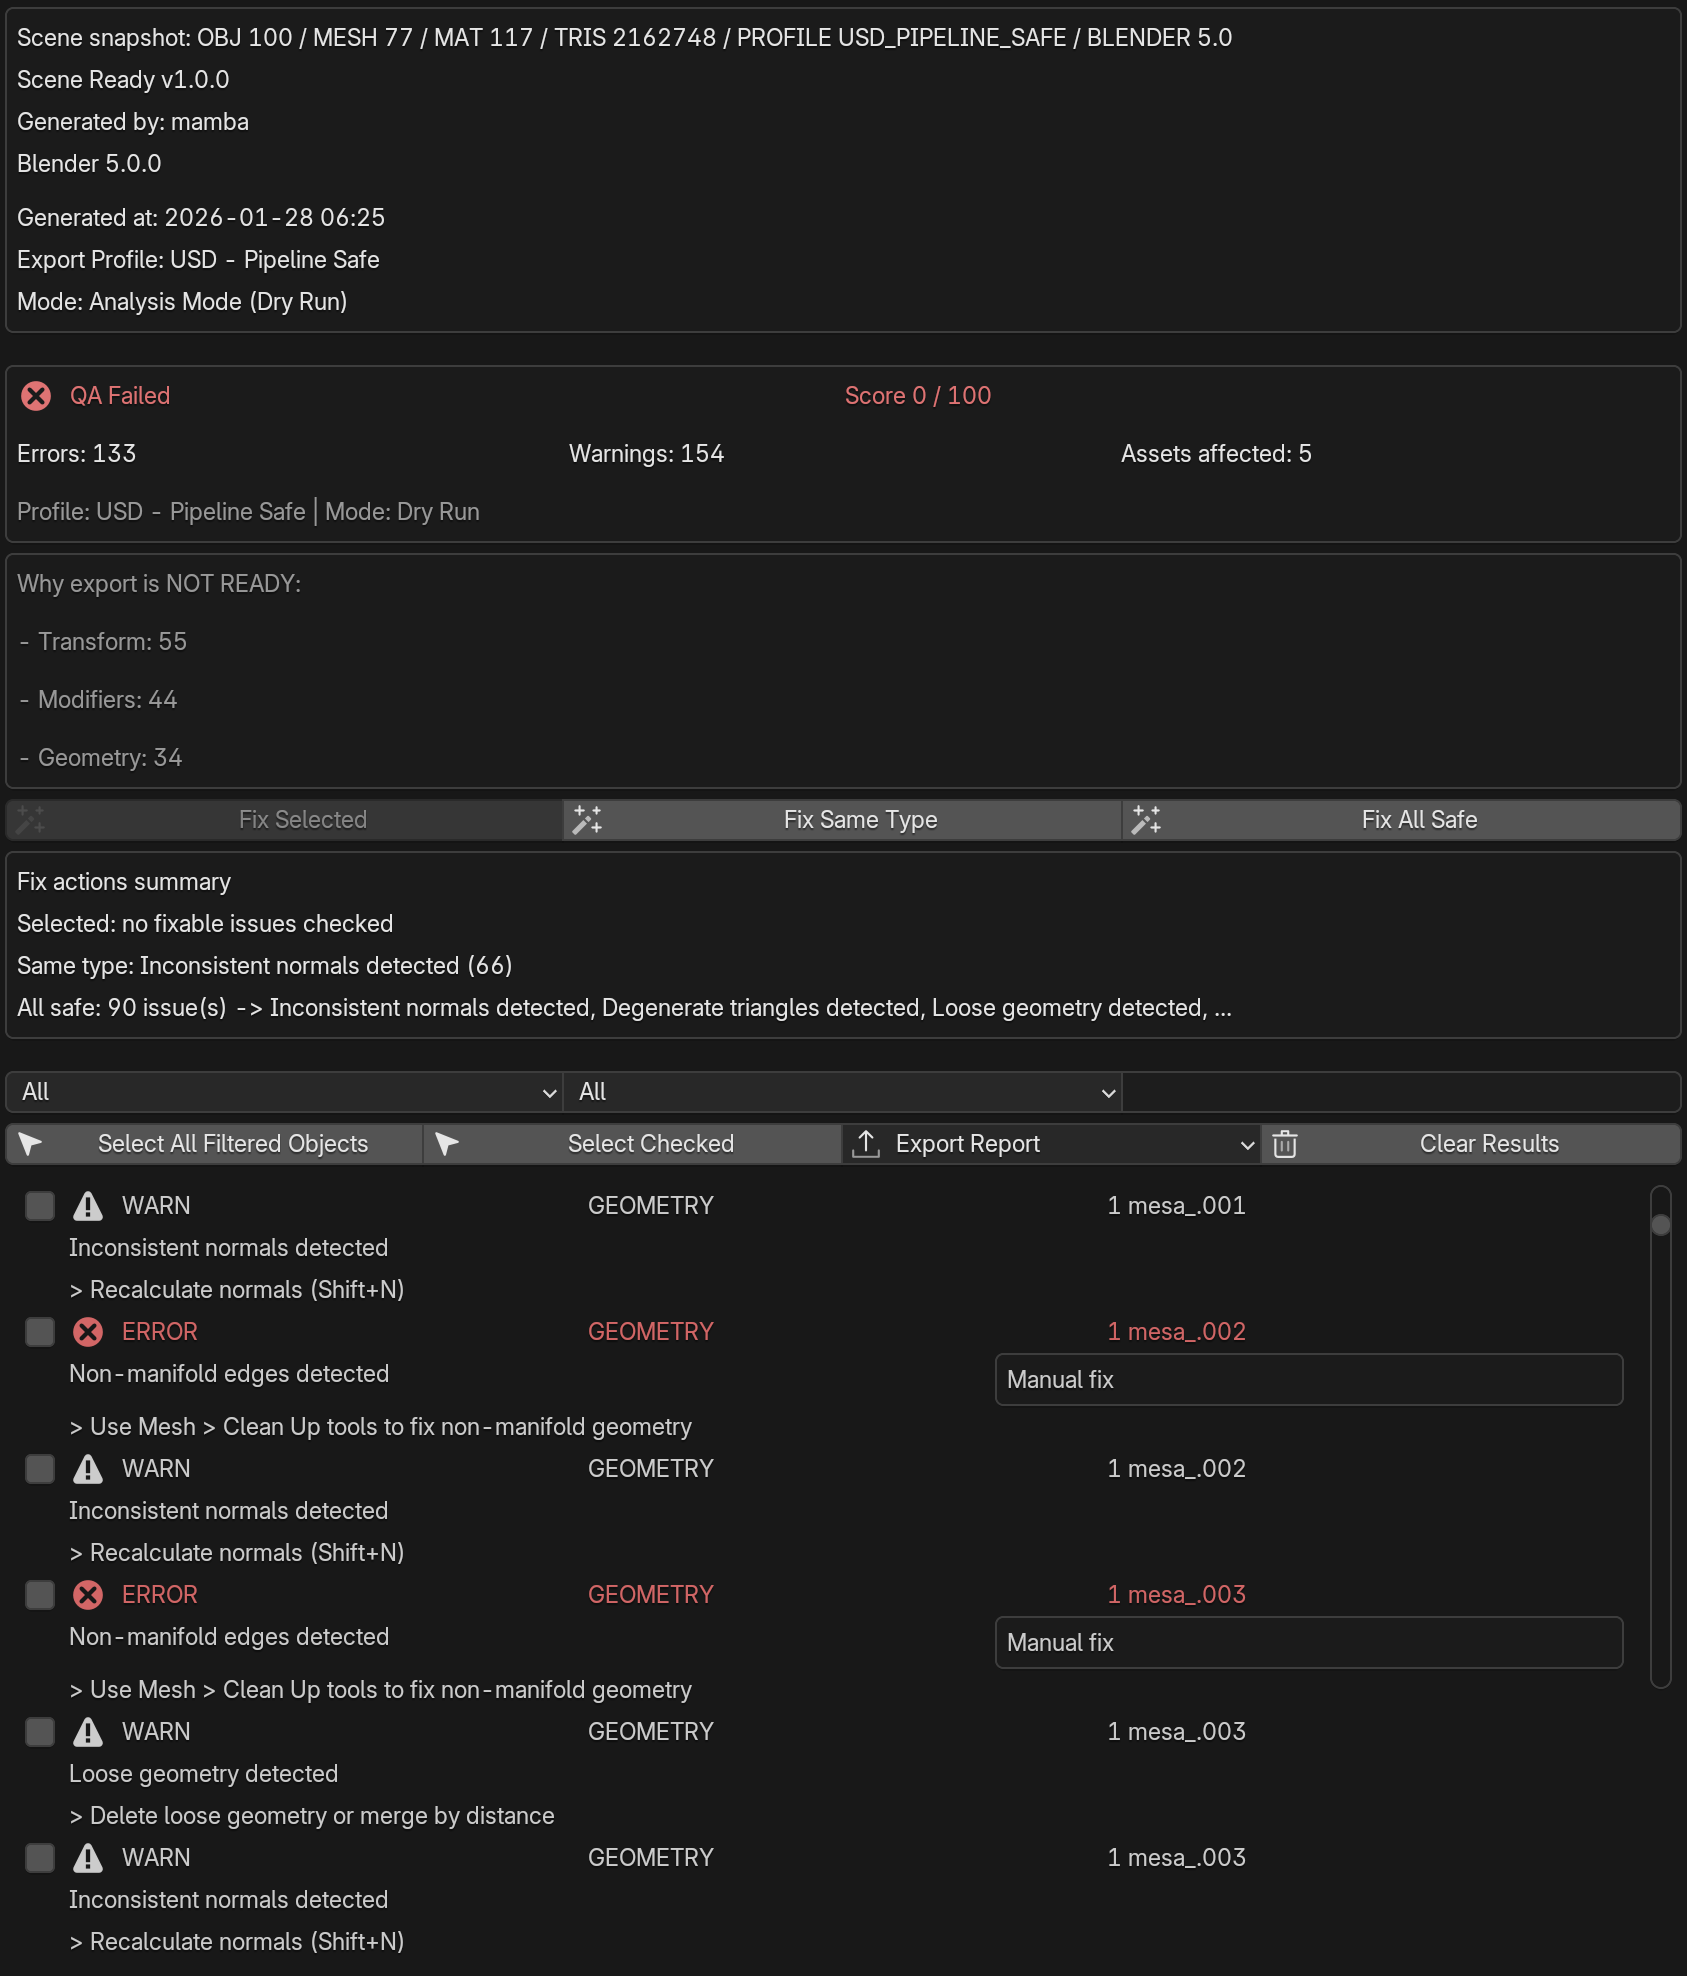The height and width of the screenshot is (1976, 1687).
Task: Open the second All filter dropdown
Action: (843, 1092)
